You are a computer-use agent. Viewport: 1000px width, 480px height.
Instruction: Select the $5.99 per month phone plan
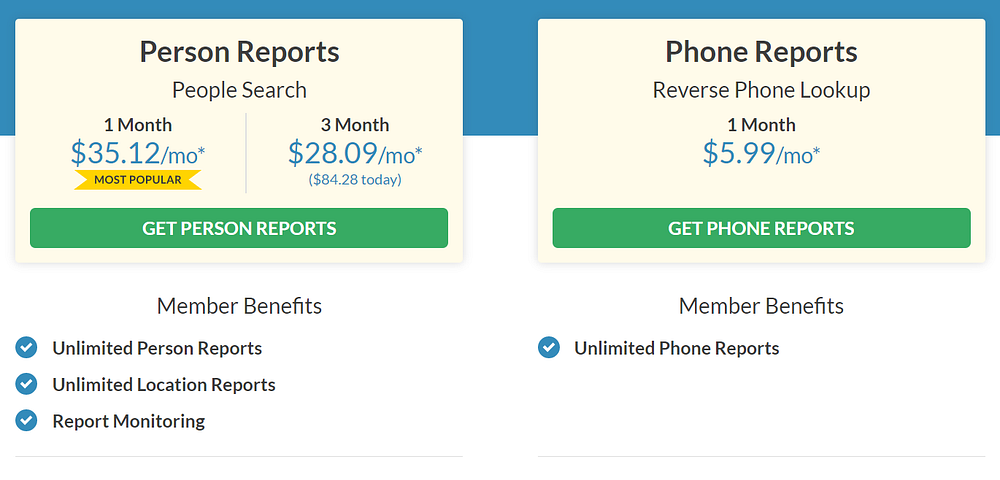(x=762, y=153)
